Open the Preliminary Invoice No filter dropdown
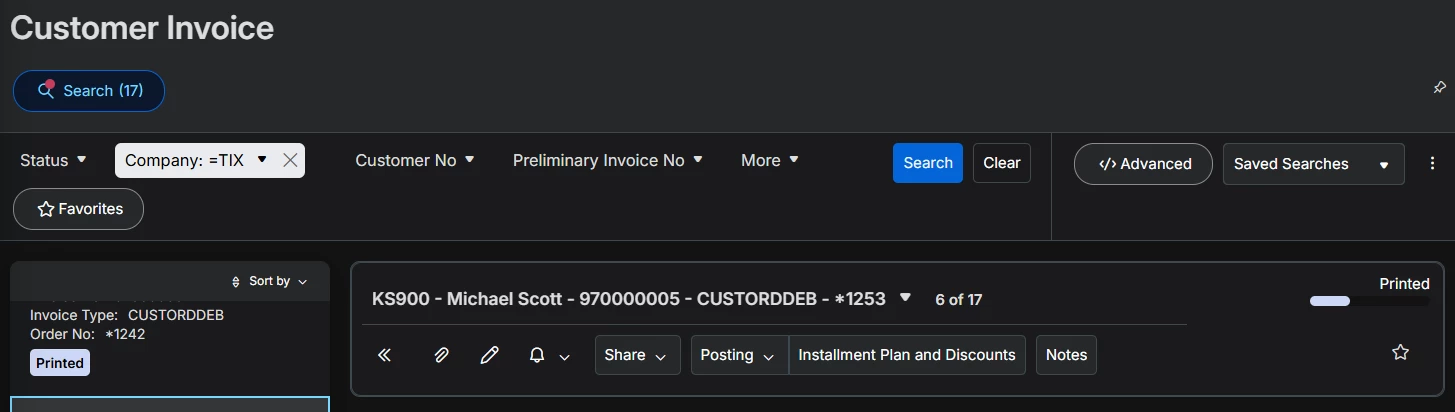This screenshot has height=412, width=1455. 608,160
